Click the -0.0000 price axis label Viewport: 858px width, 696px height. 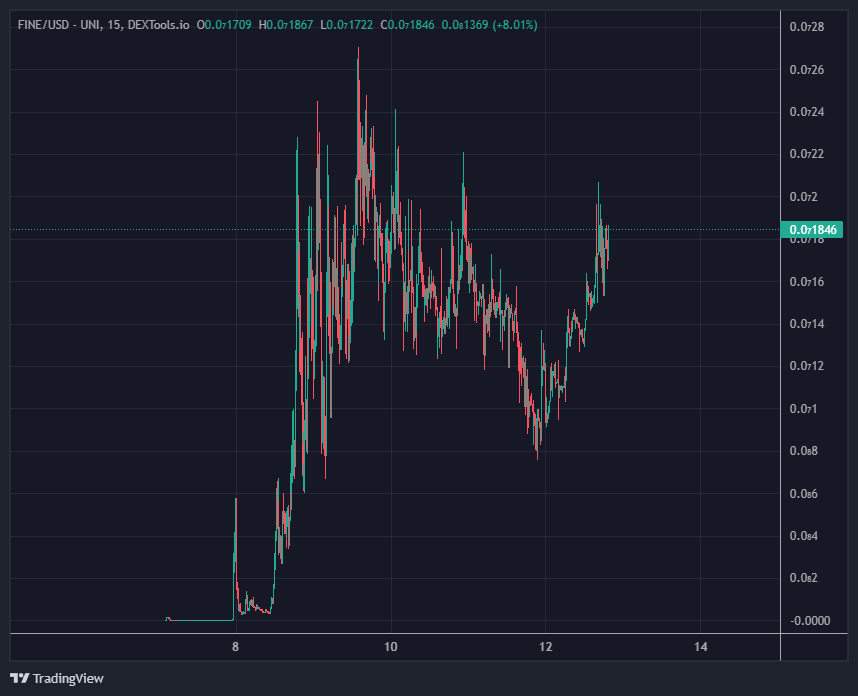pos(810,620)
